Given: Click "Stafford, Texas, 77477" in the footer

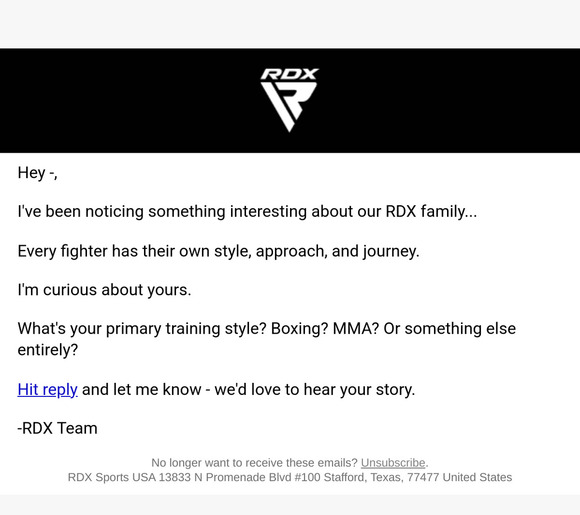Looking at the screenshot, I should click(x=381, y=477).
